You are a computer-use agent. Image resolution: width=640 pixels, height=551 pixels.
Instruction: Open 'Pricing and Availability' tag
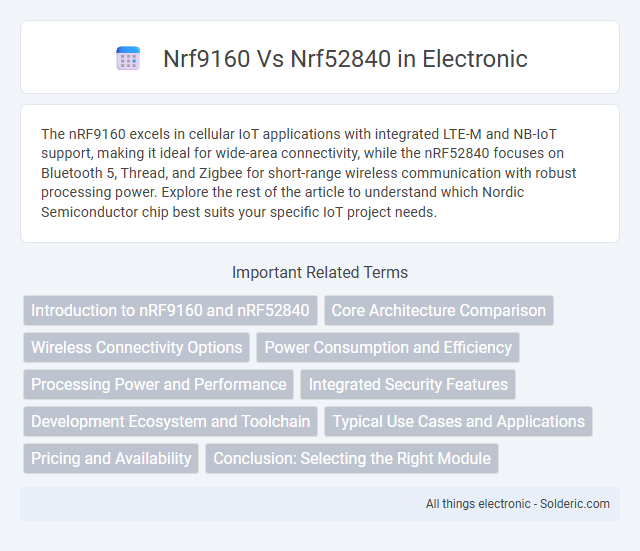point(111,458)
